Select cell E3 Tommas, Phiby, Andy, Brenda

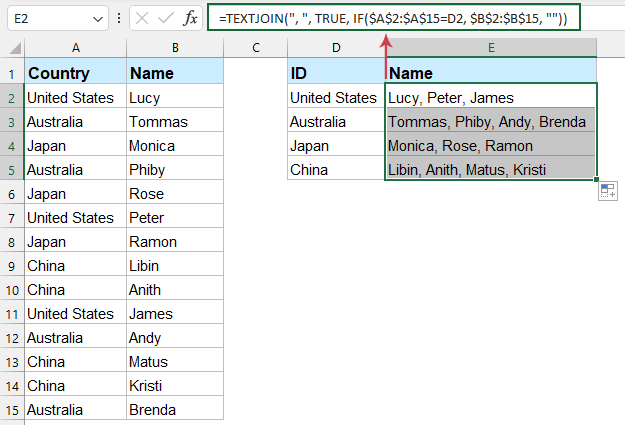[491, 120]
